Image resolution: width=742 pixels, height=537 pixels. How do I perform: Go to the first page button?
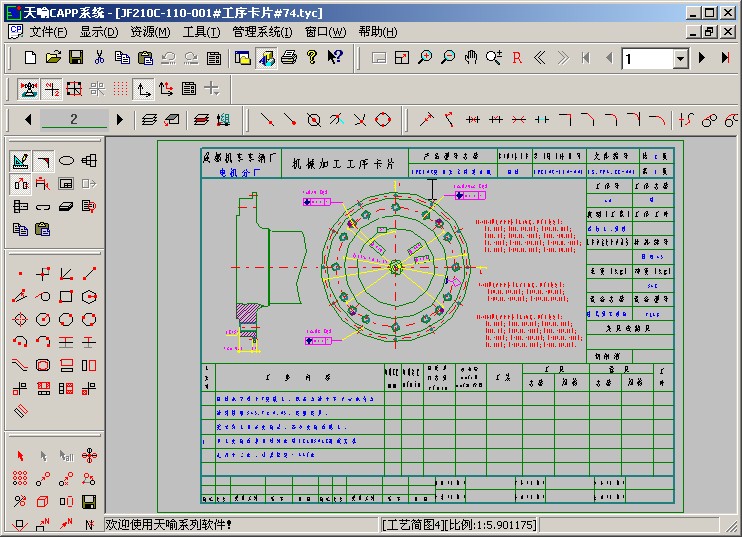586,58
